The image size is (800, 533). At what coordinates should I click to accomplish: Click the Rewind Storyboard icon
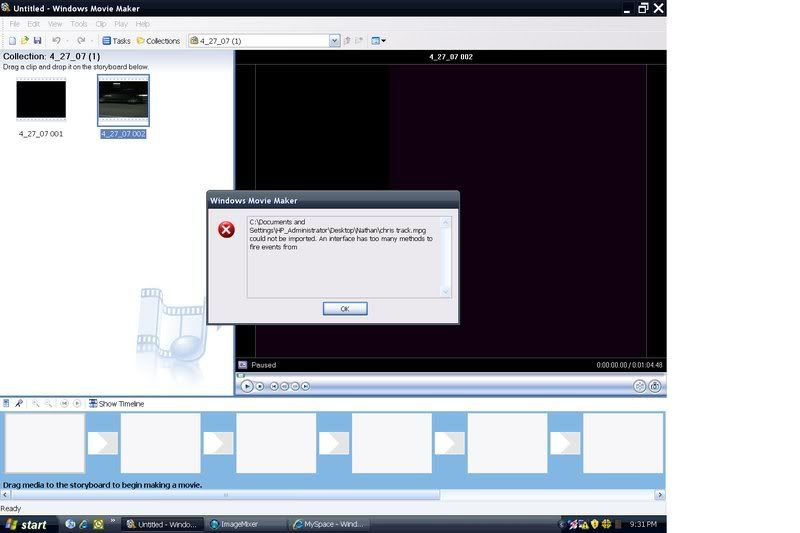[64, 403]
